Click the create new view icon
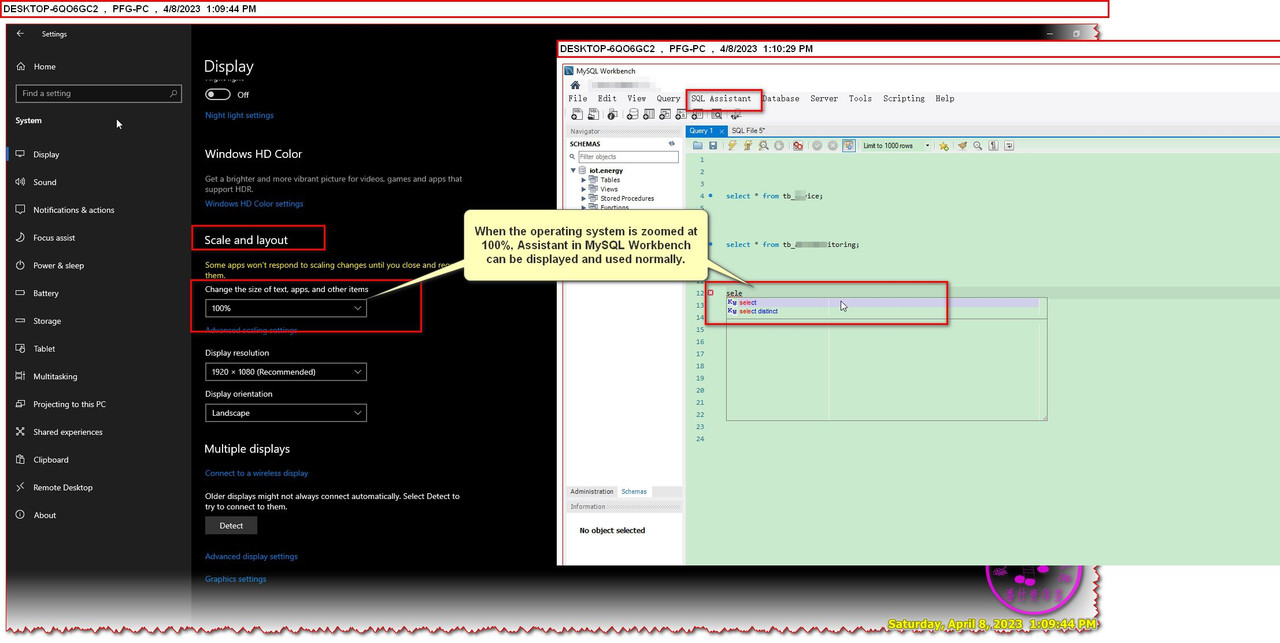1280x643 pixels. click(x=665, y=114)
